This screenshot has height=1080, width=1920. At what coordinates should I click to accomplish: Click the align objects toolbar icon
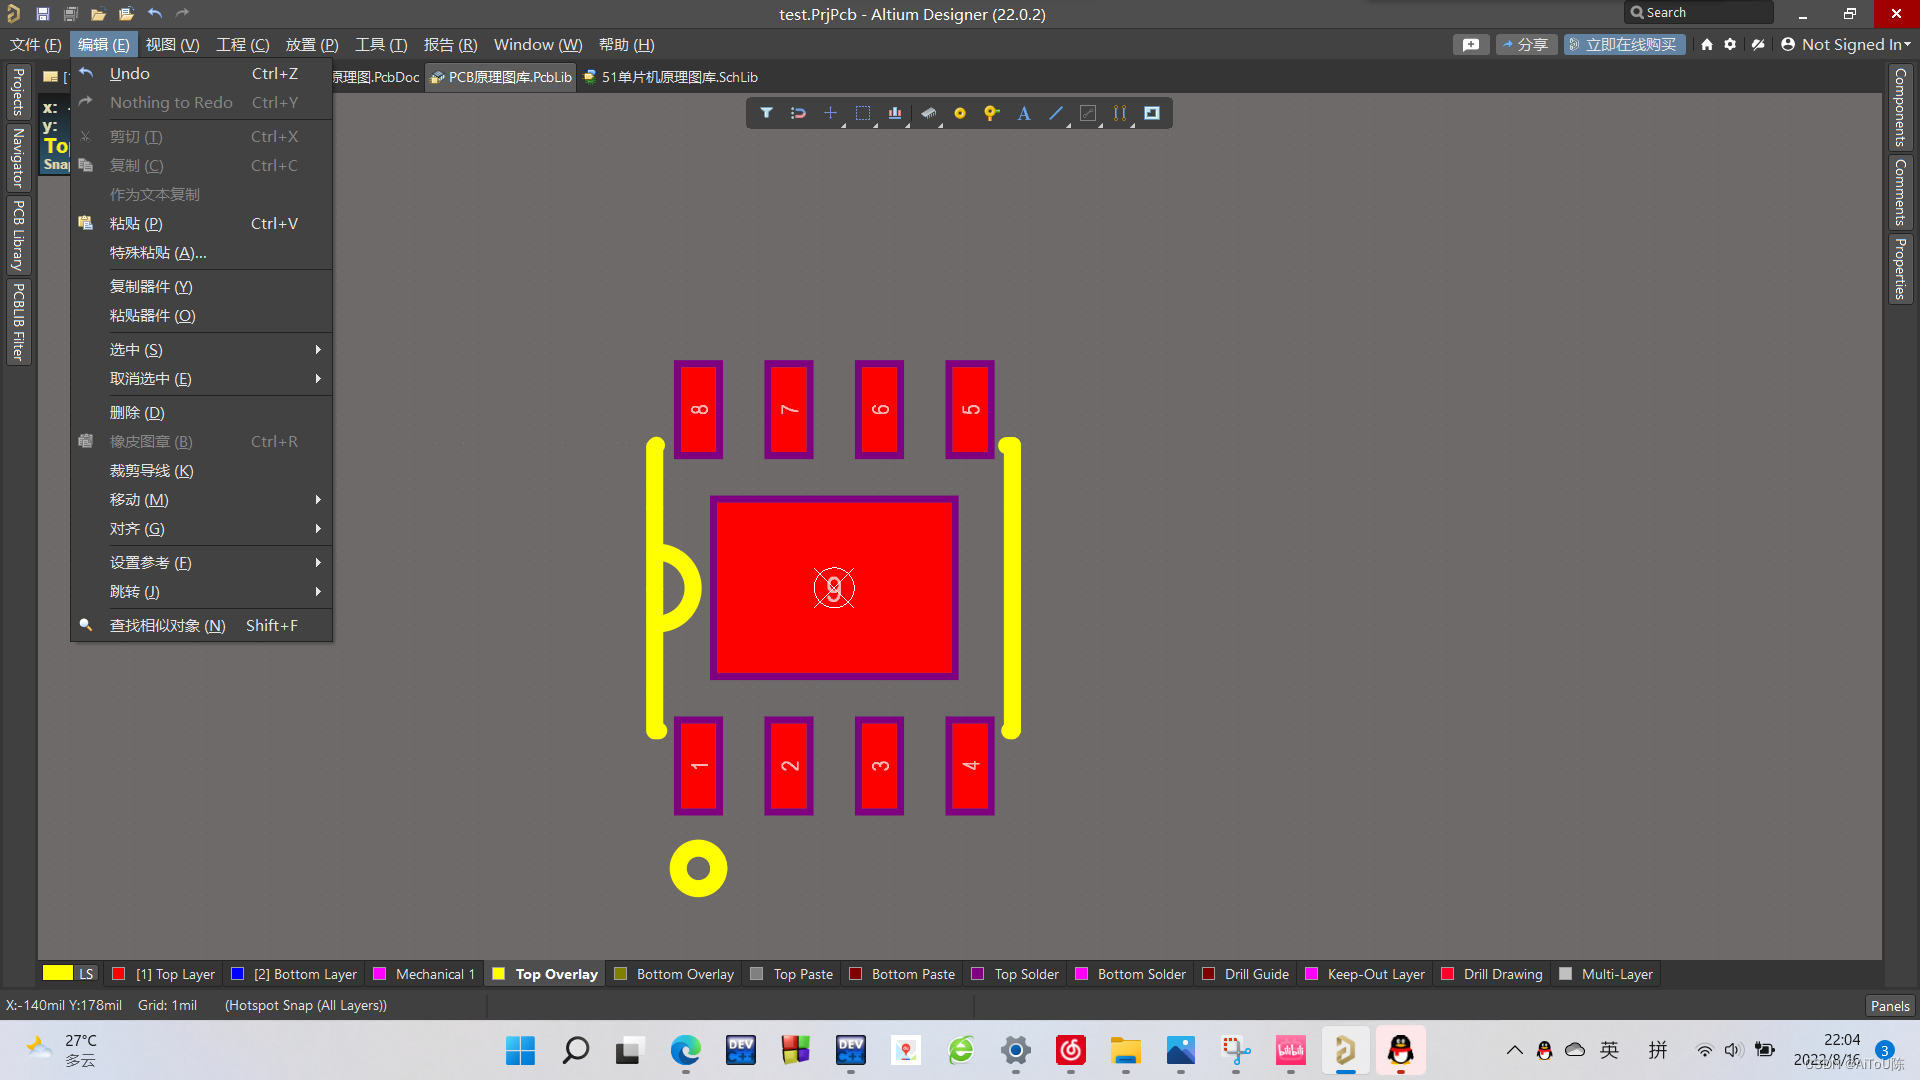click(x=895, y=113)
